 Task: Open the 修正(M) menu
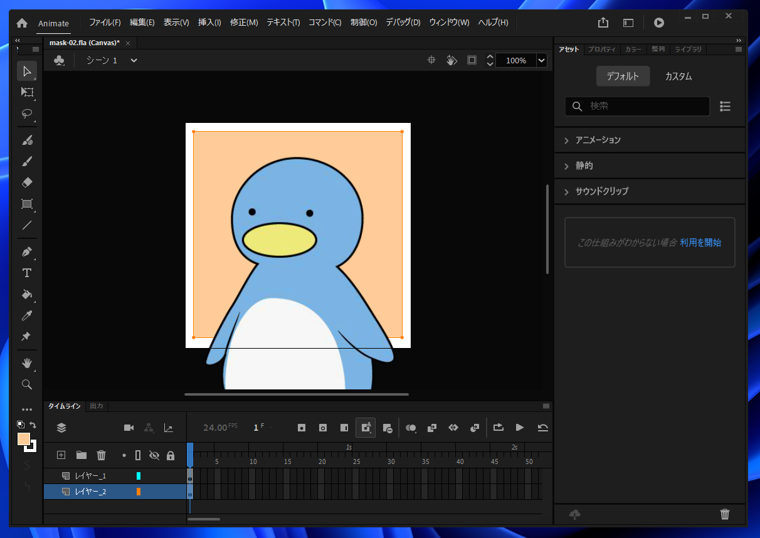[x=244, y=23]
